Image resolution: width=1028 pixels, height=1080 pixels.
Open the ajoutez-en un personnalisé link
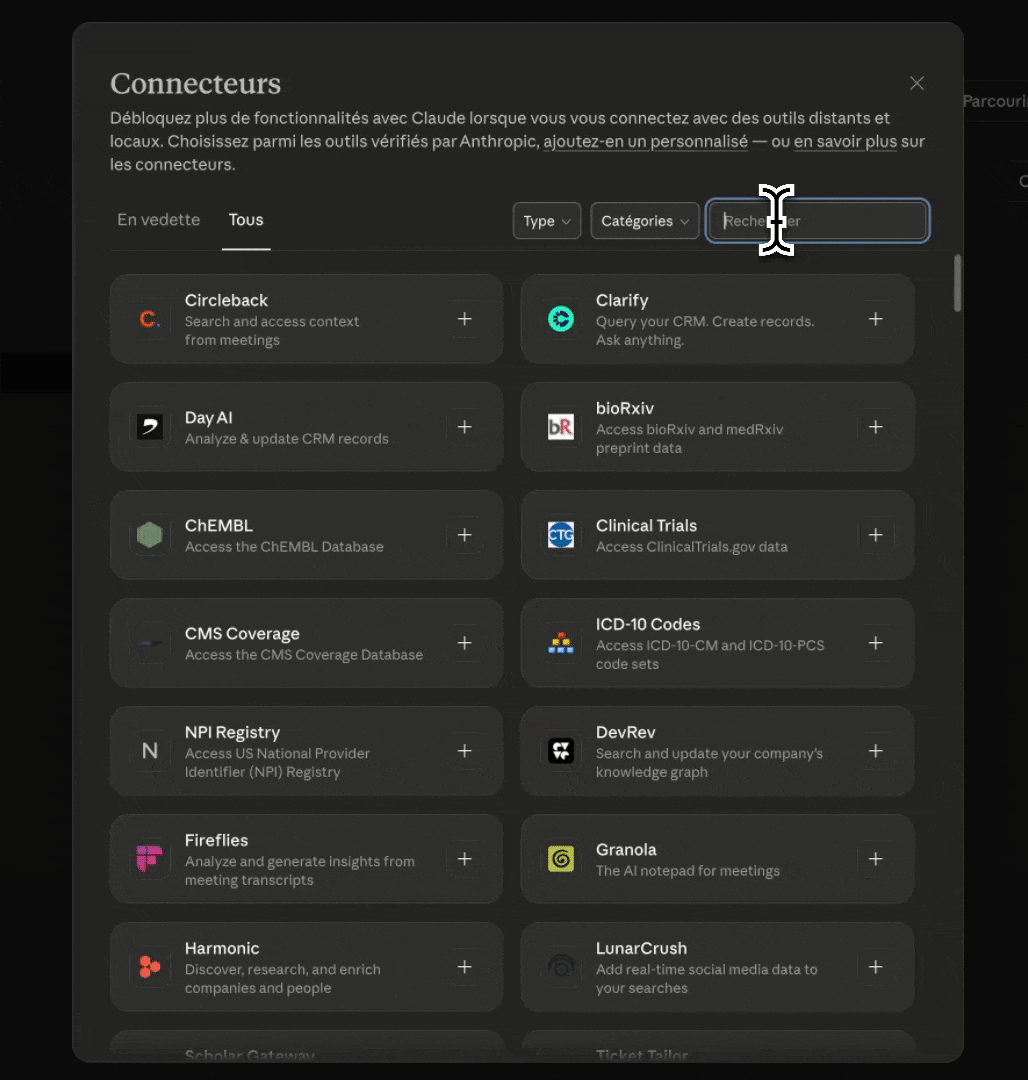coord(644,141)
